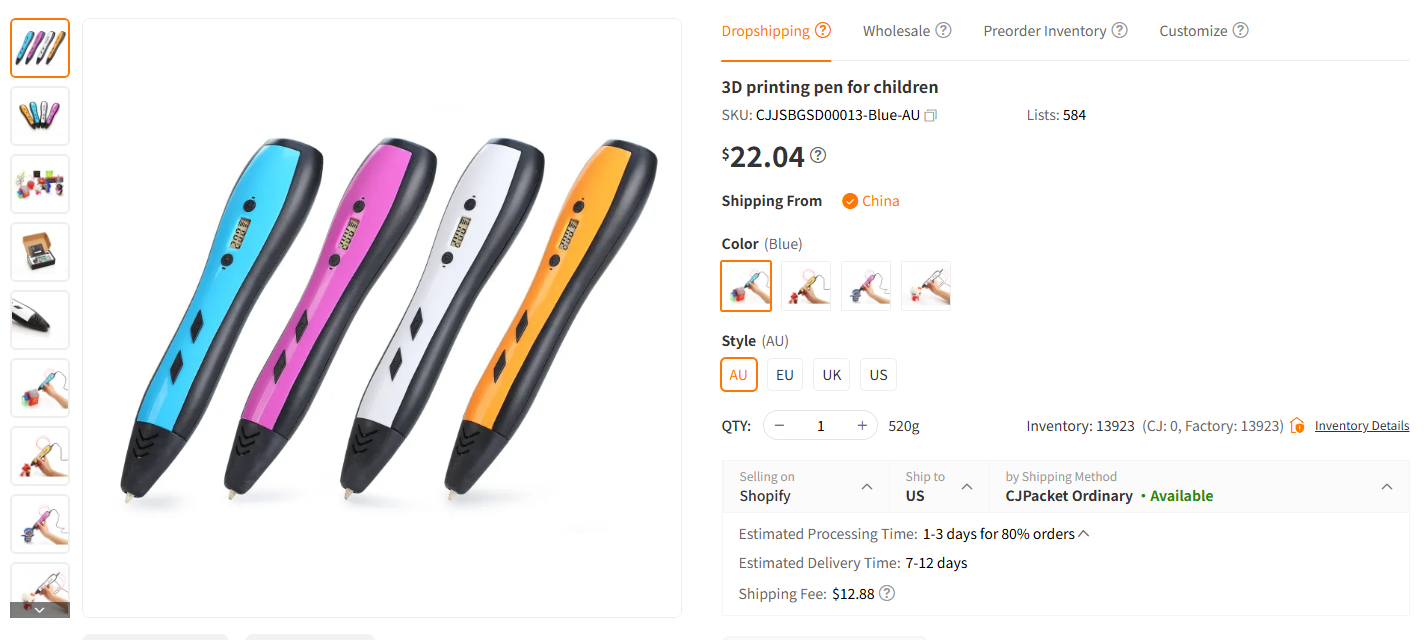Open the Preorder Inventory tab

[x=1044, y=30]
